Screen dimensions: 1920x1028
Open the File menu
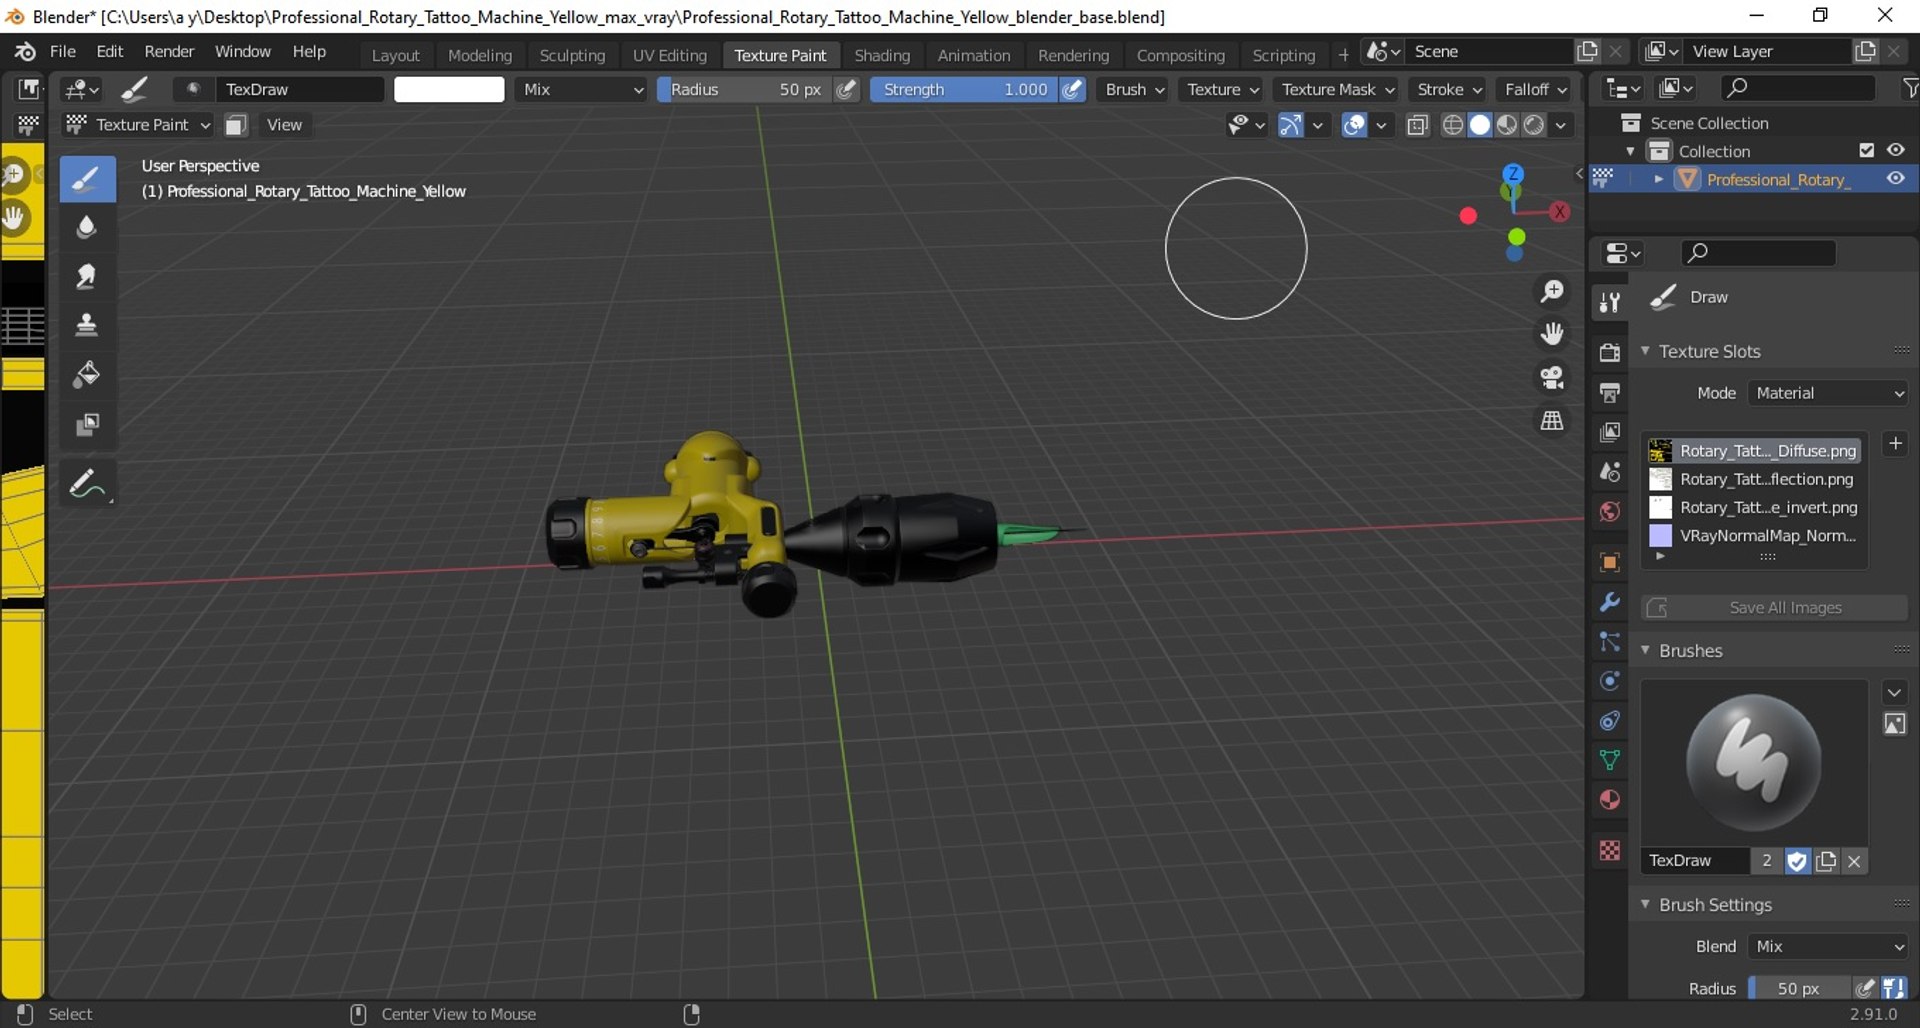pyautogui.click(x=62, y=51)
